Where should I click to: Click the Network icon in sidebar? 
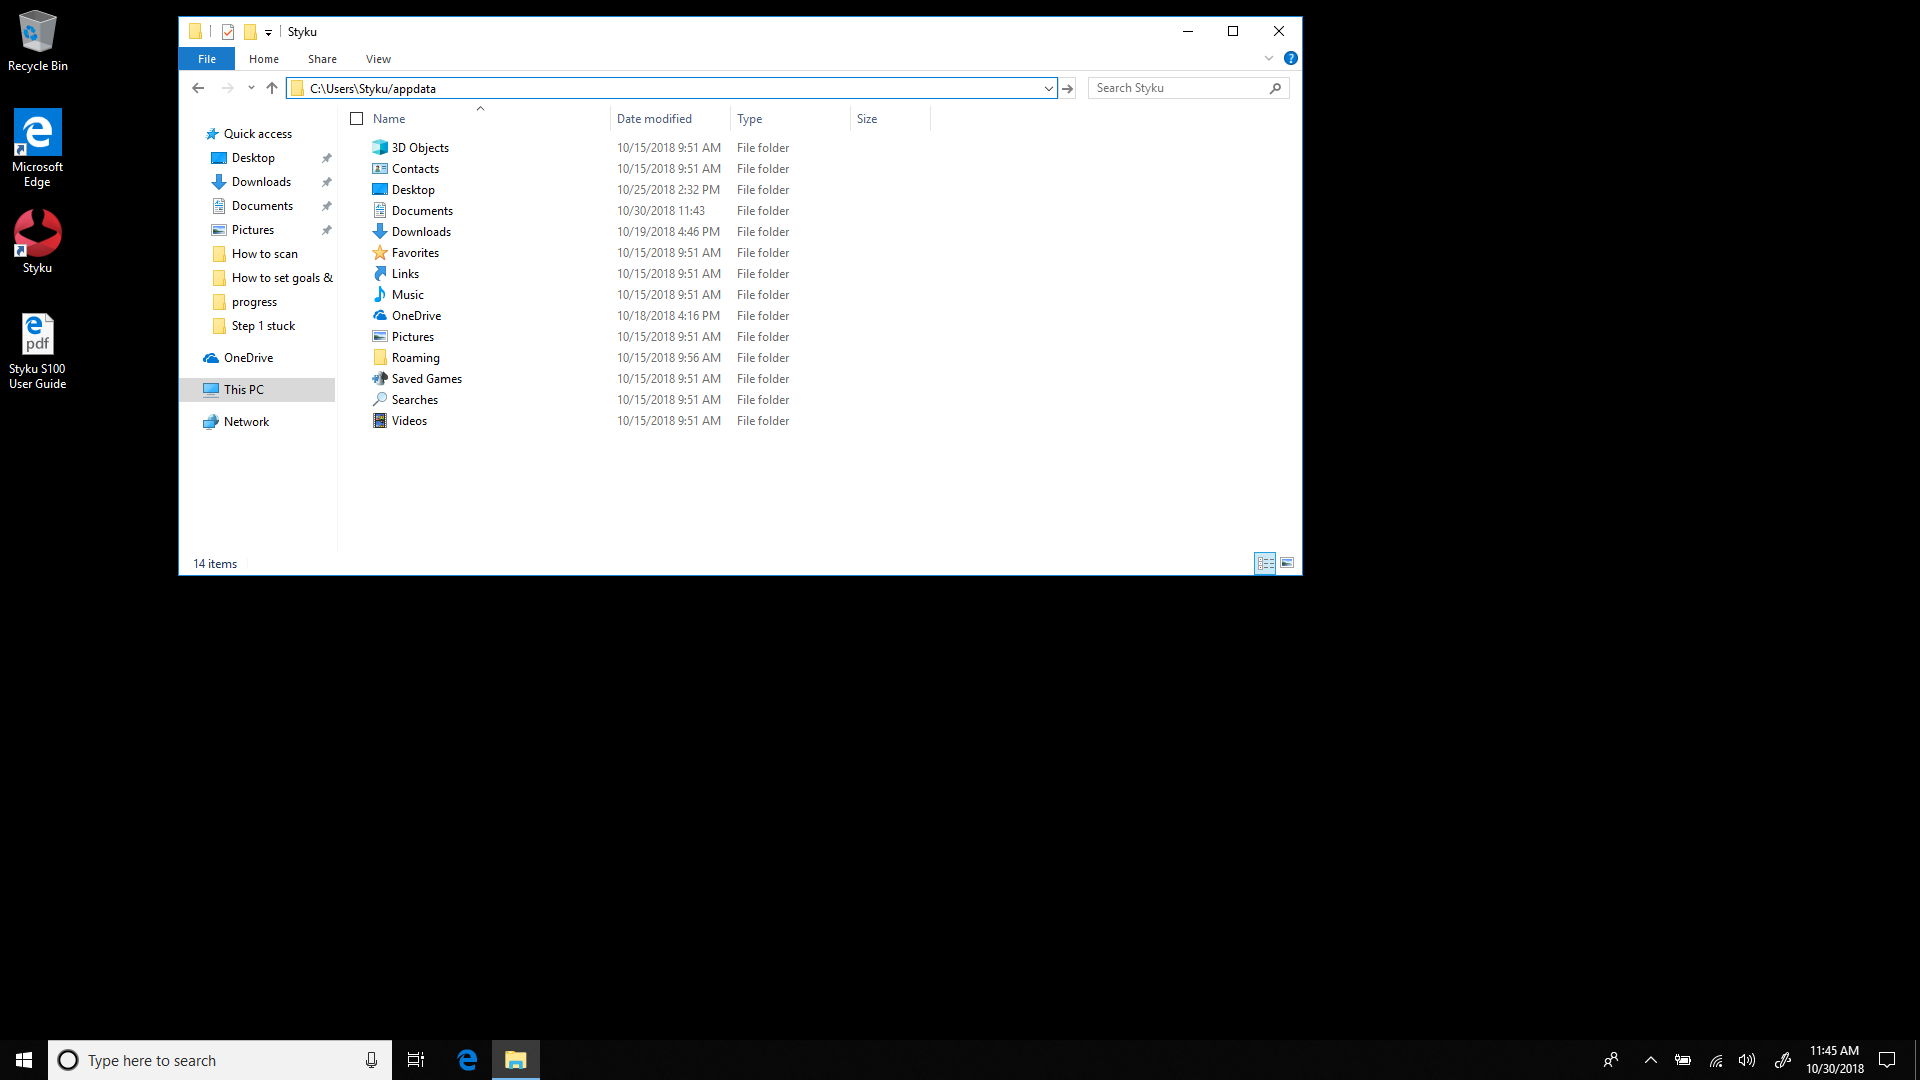(245, 421)
